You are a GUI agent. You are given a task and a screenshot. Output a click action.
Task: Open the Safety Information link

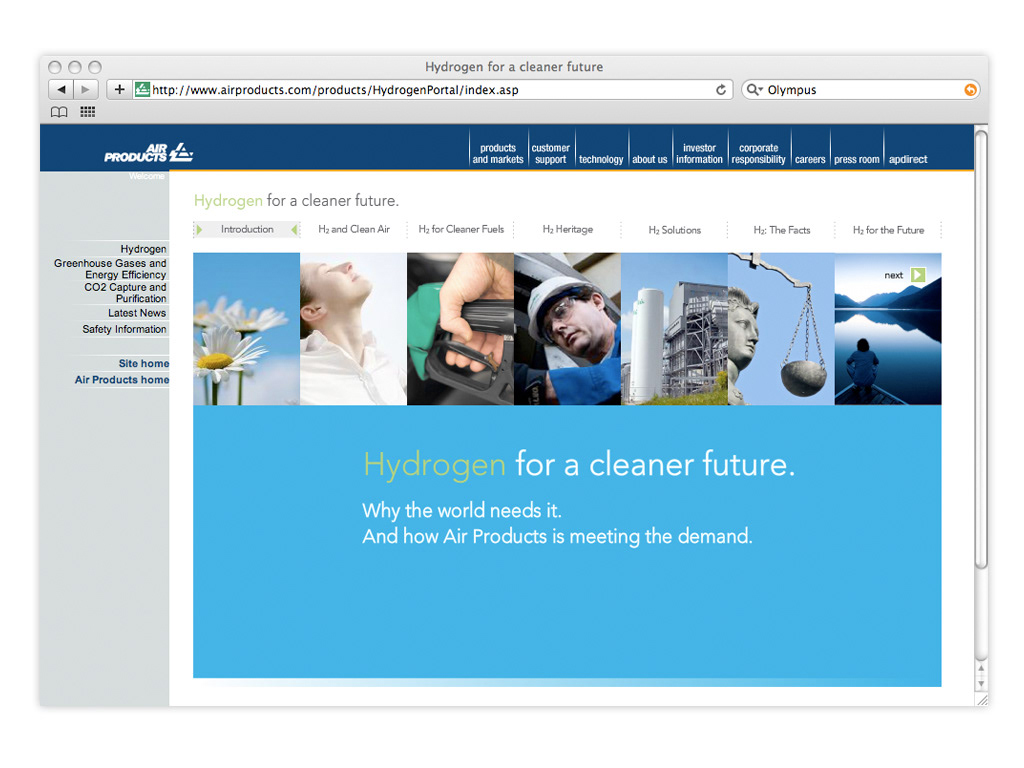(124, 329)
